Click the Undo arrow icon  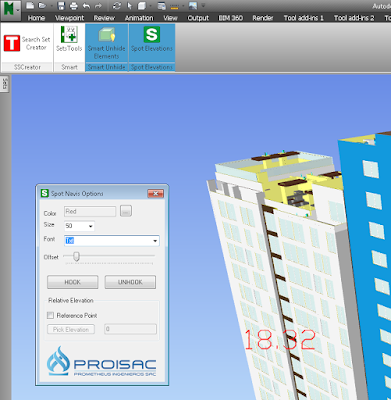click(86, 6)
